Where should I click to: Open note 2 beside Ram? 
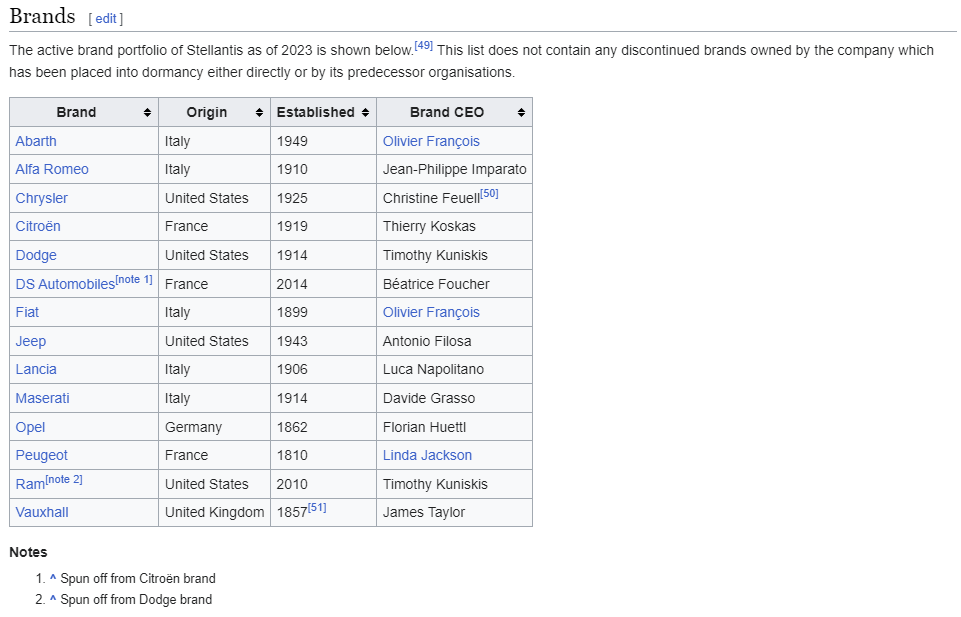64,479
